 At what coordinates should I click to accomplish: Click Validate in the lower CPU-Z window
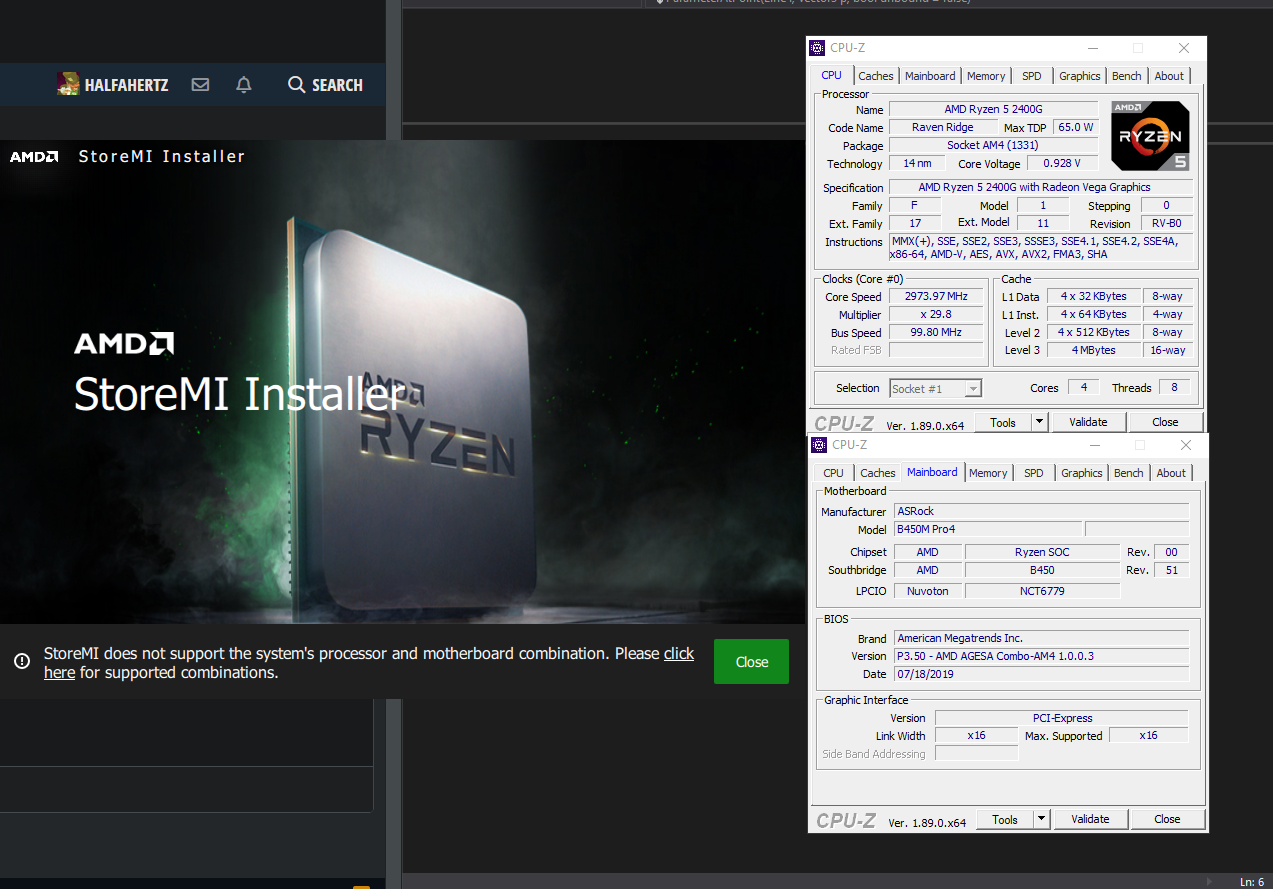1090,819
